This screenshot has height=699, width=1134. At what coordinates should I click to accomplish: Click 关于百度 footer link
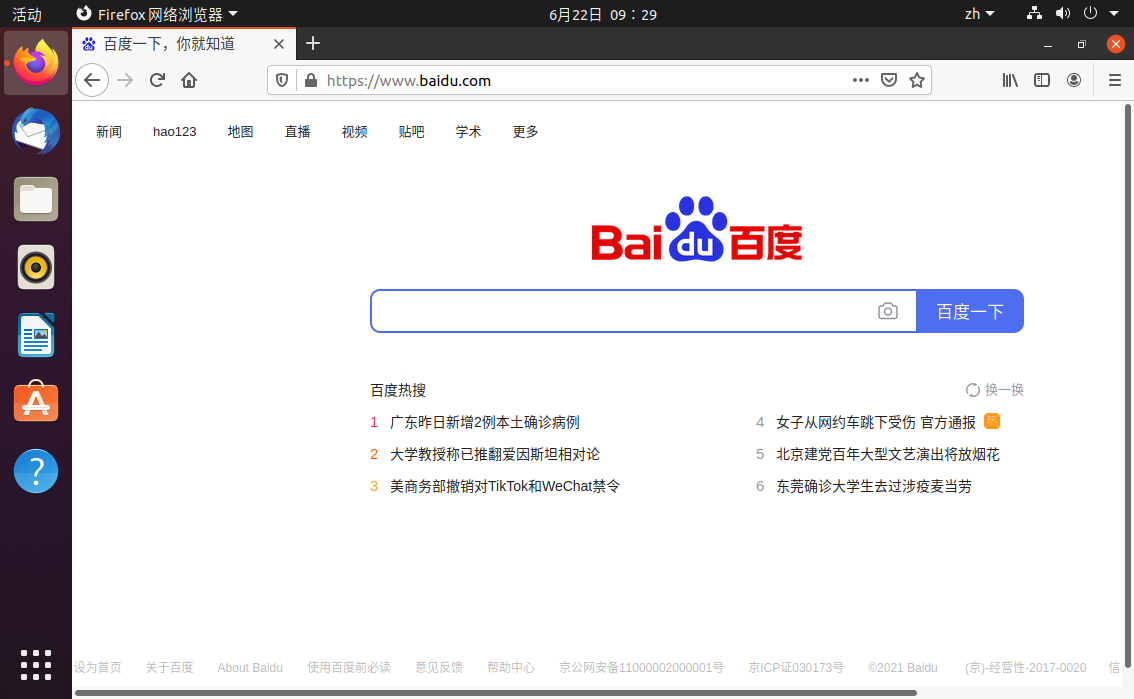[x=169, y=667]
